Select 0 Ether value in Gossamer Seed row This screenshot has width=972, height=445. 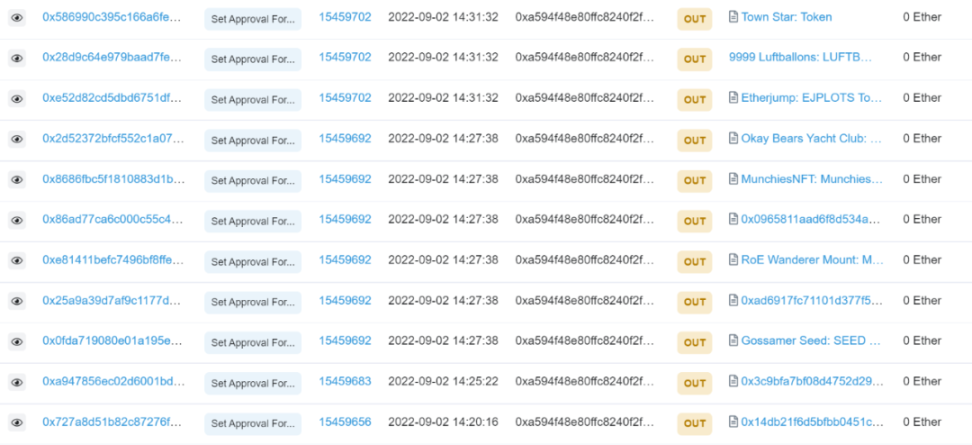point(922,341)
